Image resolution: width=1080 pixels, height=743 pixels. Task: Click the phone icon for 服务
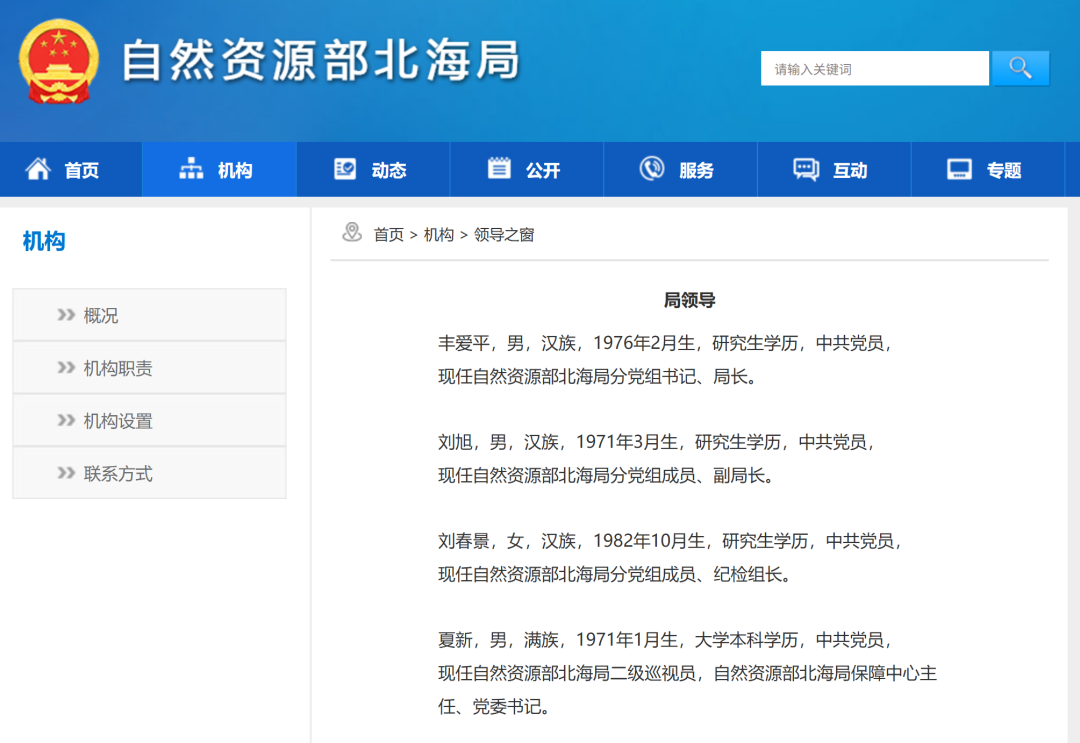point(652,169)
